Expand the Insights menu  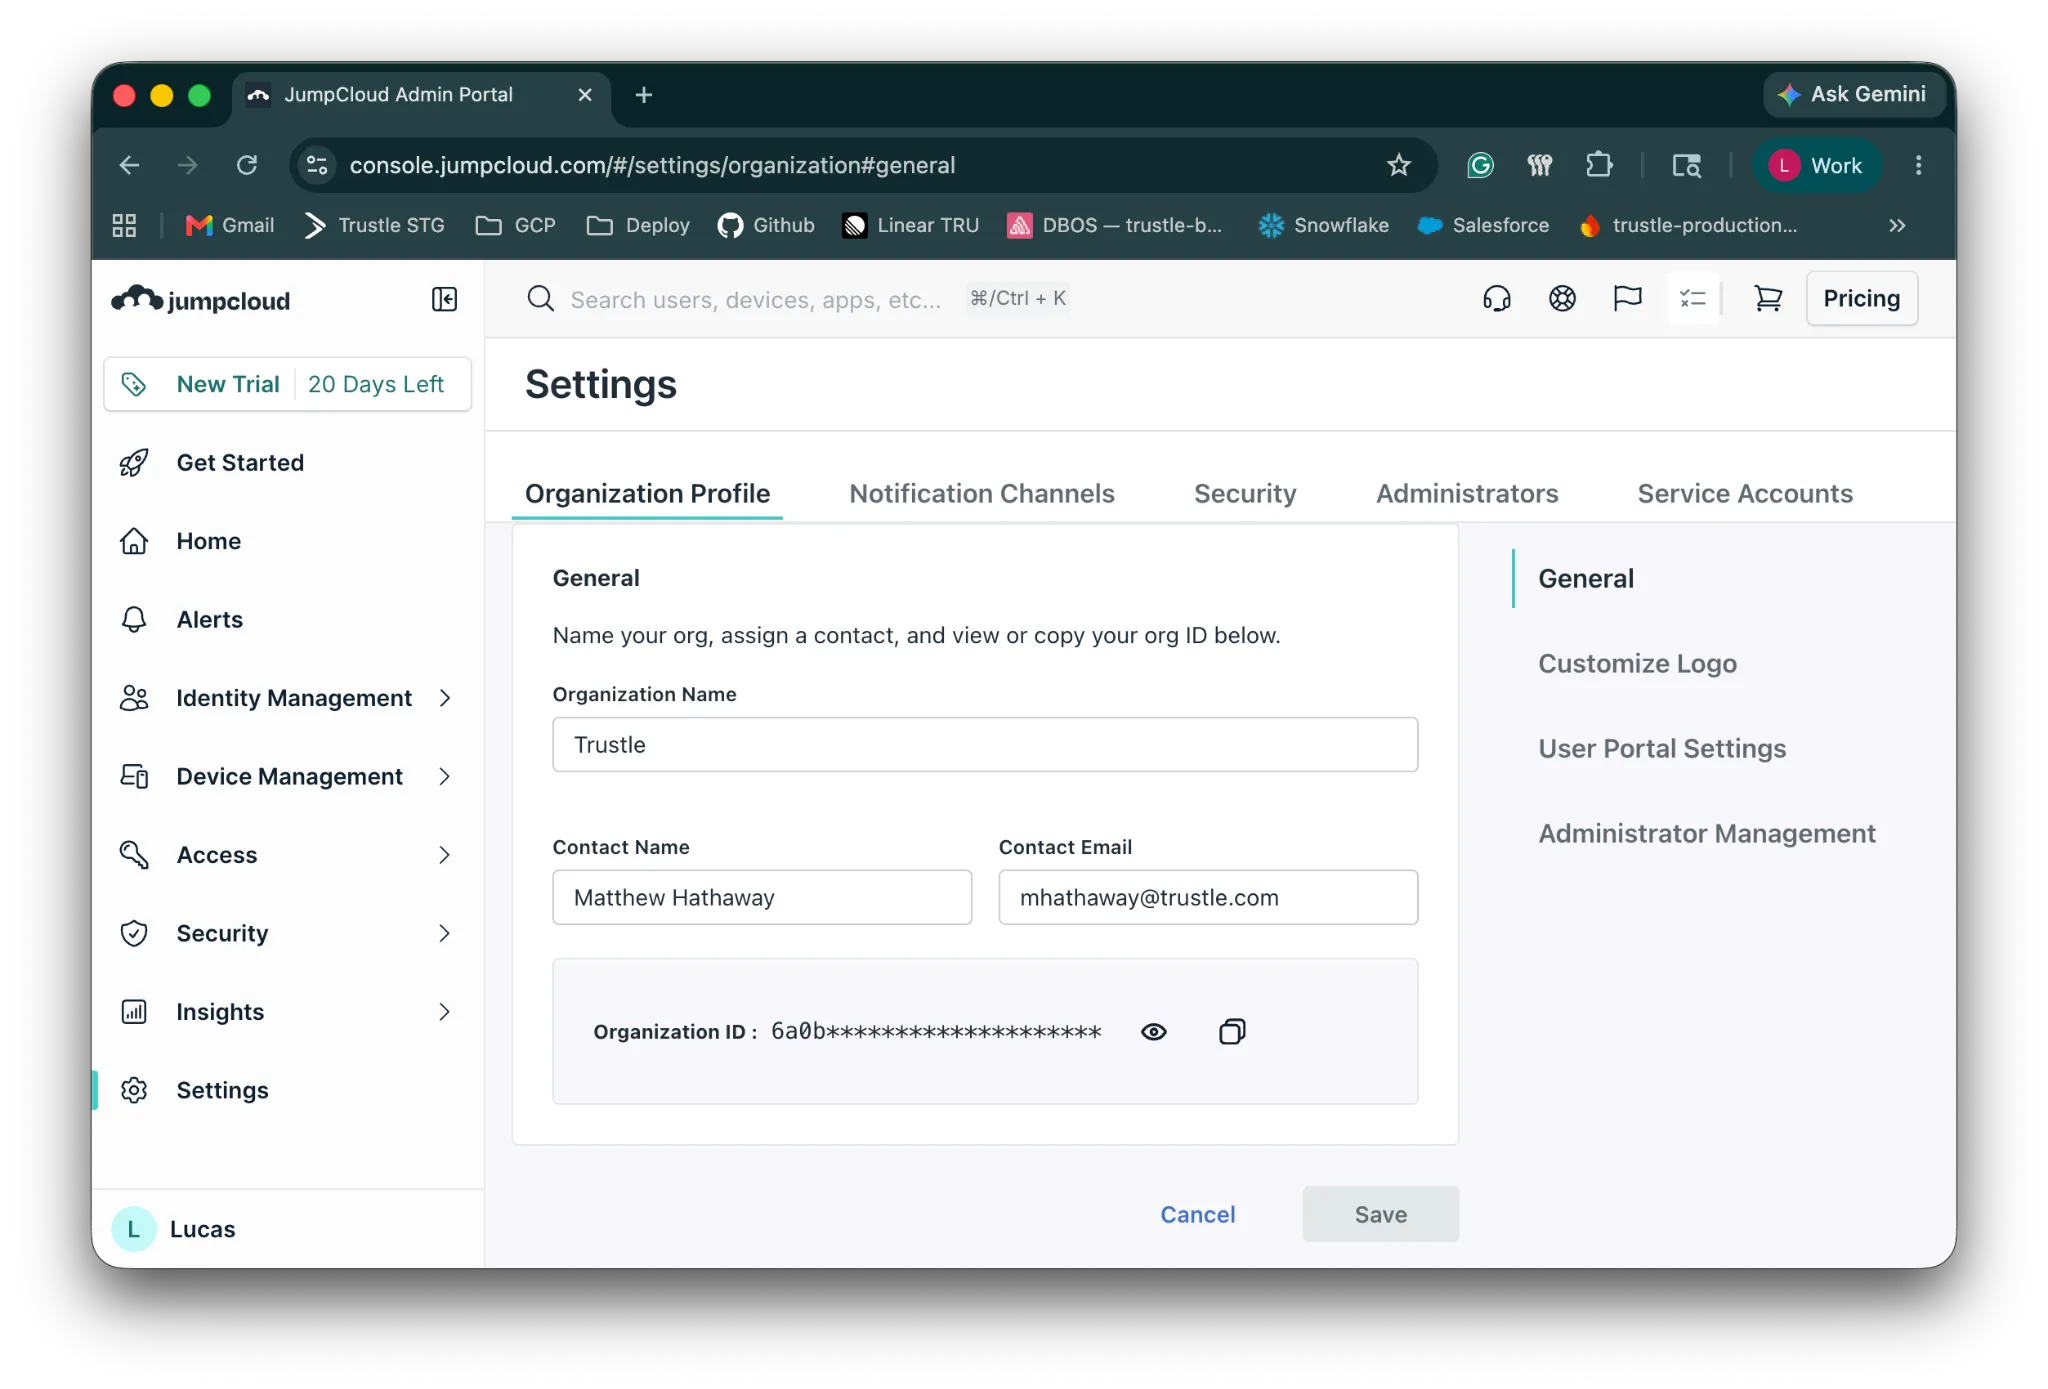pyautogui.click(x=288, y=1011)
